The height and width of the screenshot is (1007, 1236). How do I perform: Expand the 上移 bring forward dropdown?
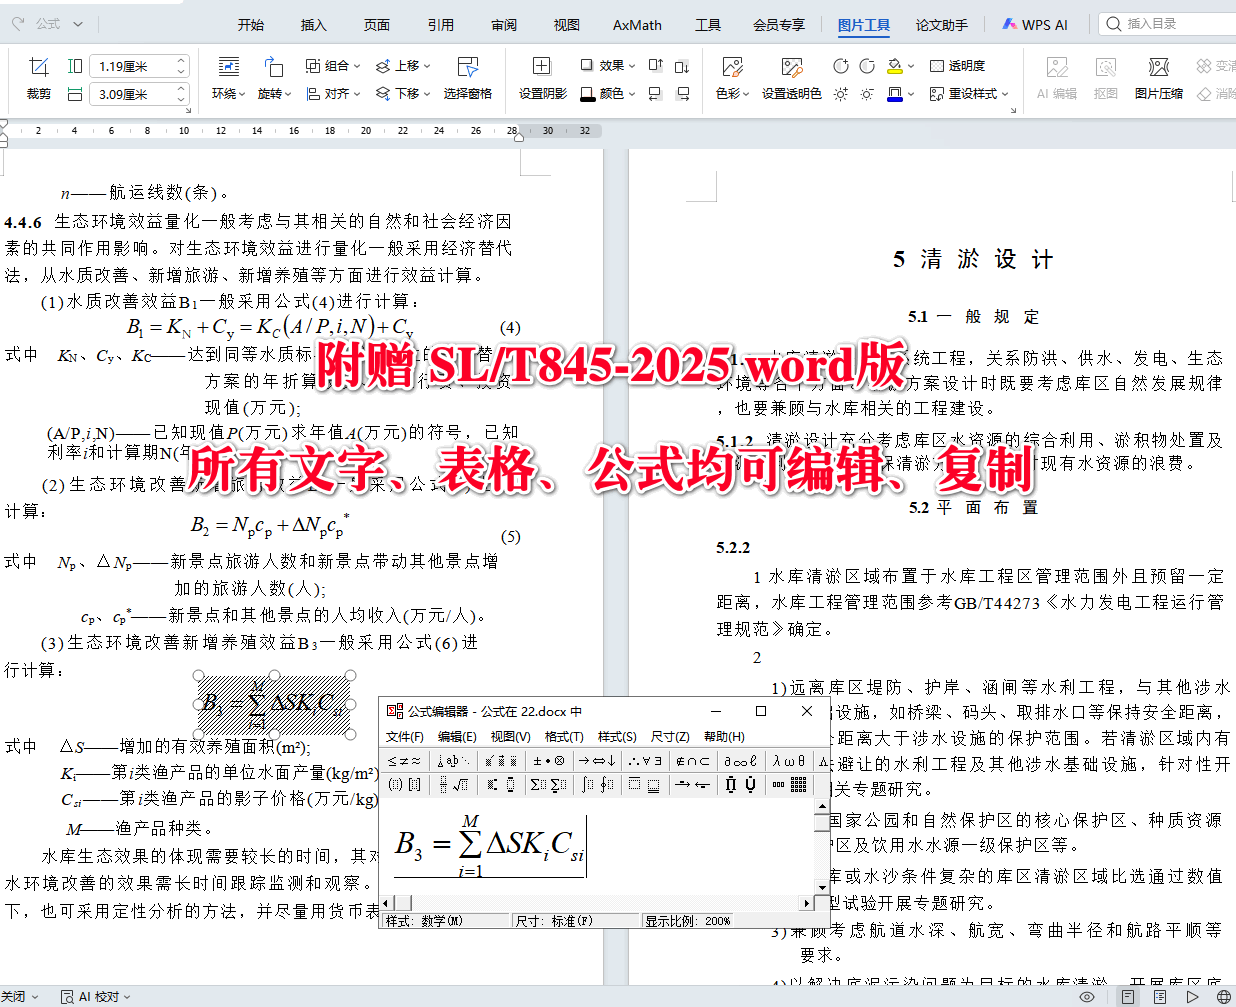click(403, 66)
